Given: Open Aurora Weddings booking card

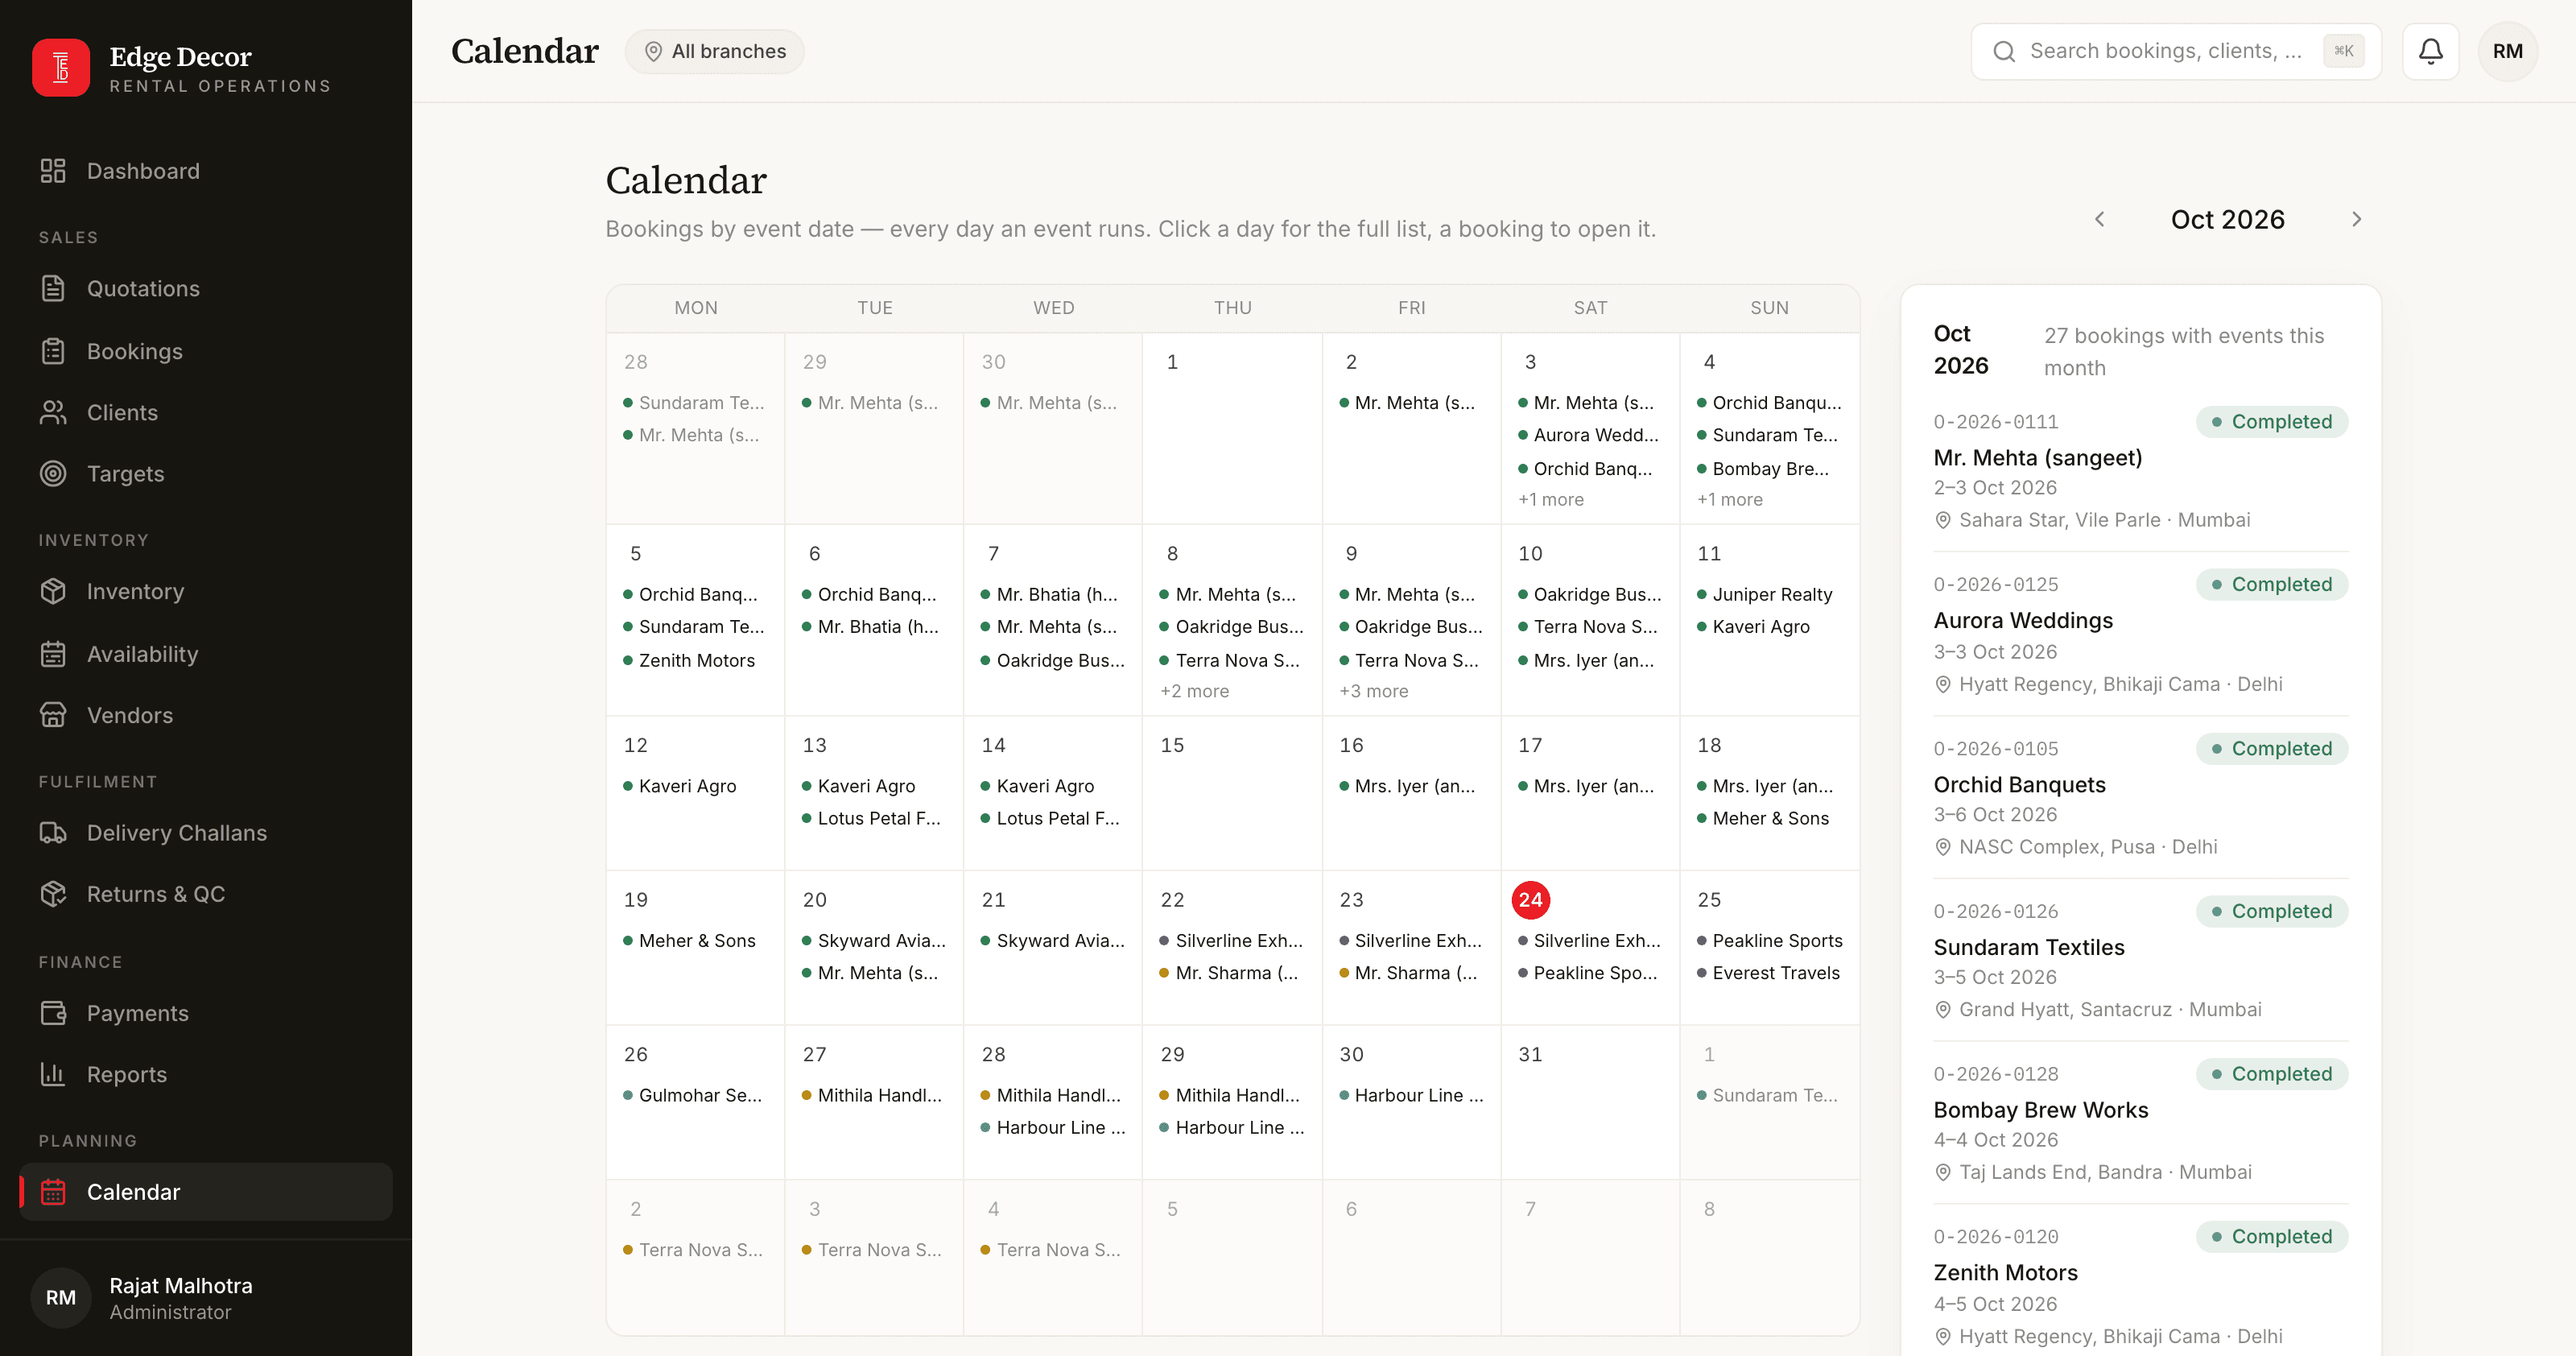Looking at the screenshot, I should [x=2140, y=634].
